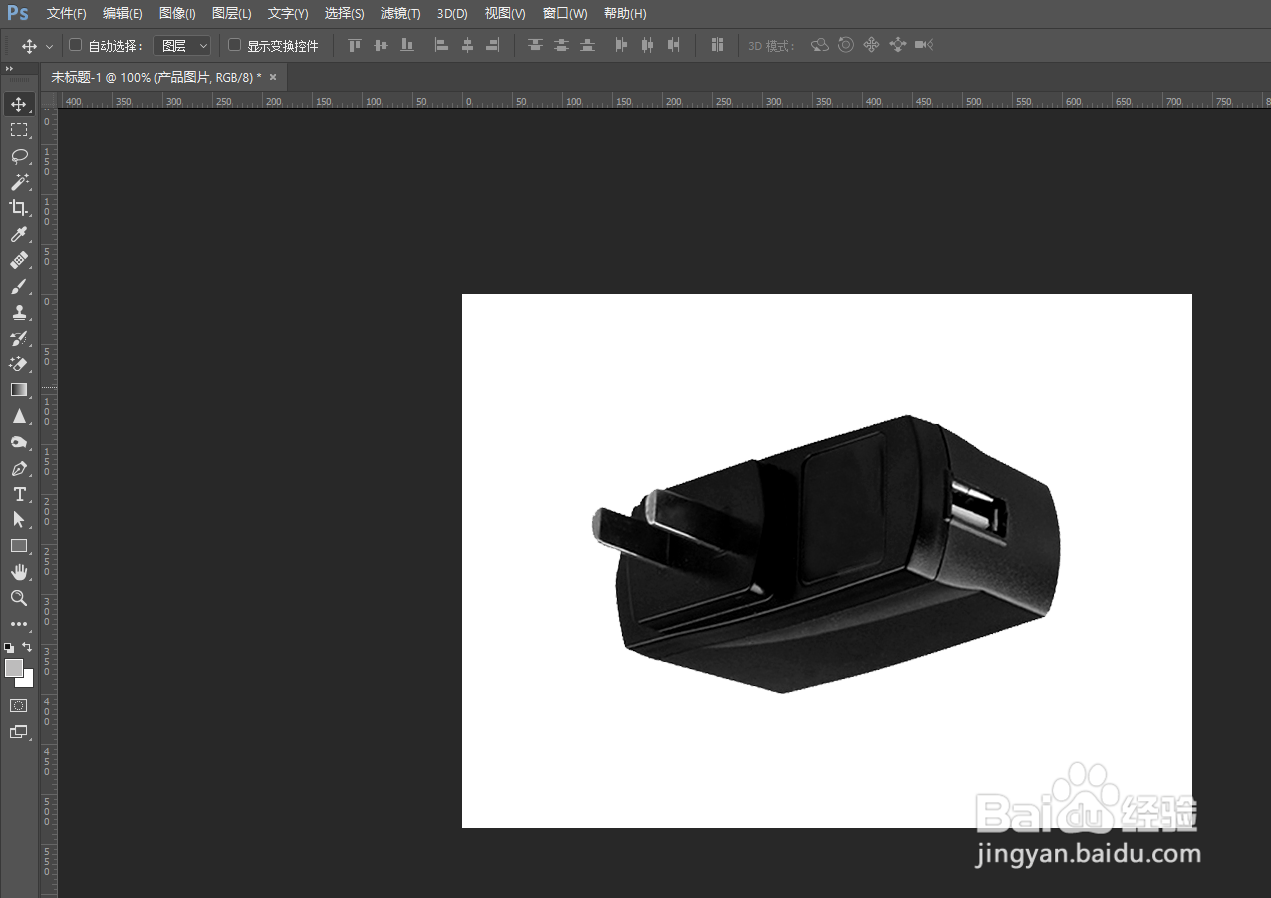
Task: Open the 图像(I) menu
Action: [x=177, y=14]
